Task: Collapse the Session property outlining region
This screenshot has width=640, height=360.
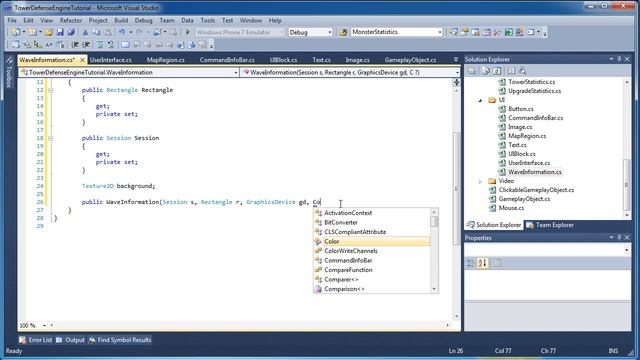Action: tap(51, 138)
